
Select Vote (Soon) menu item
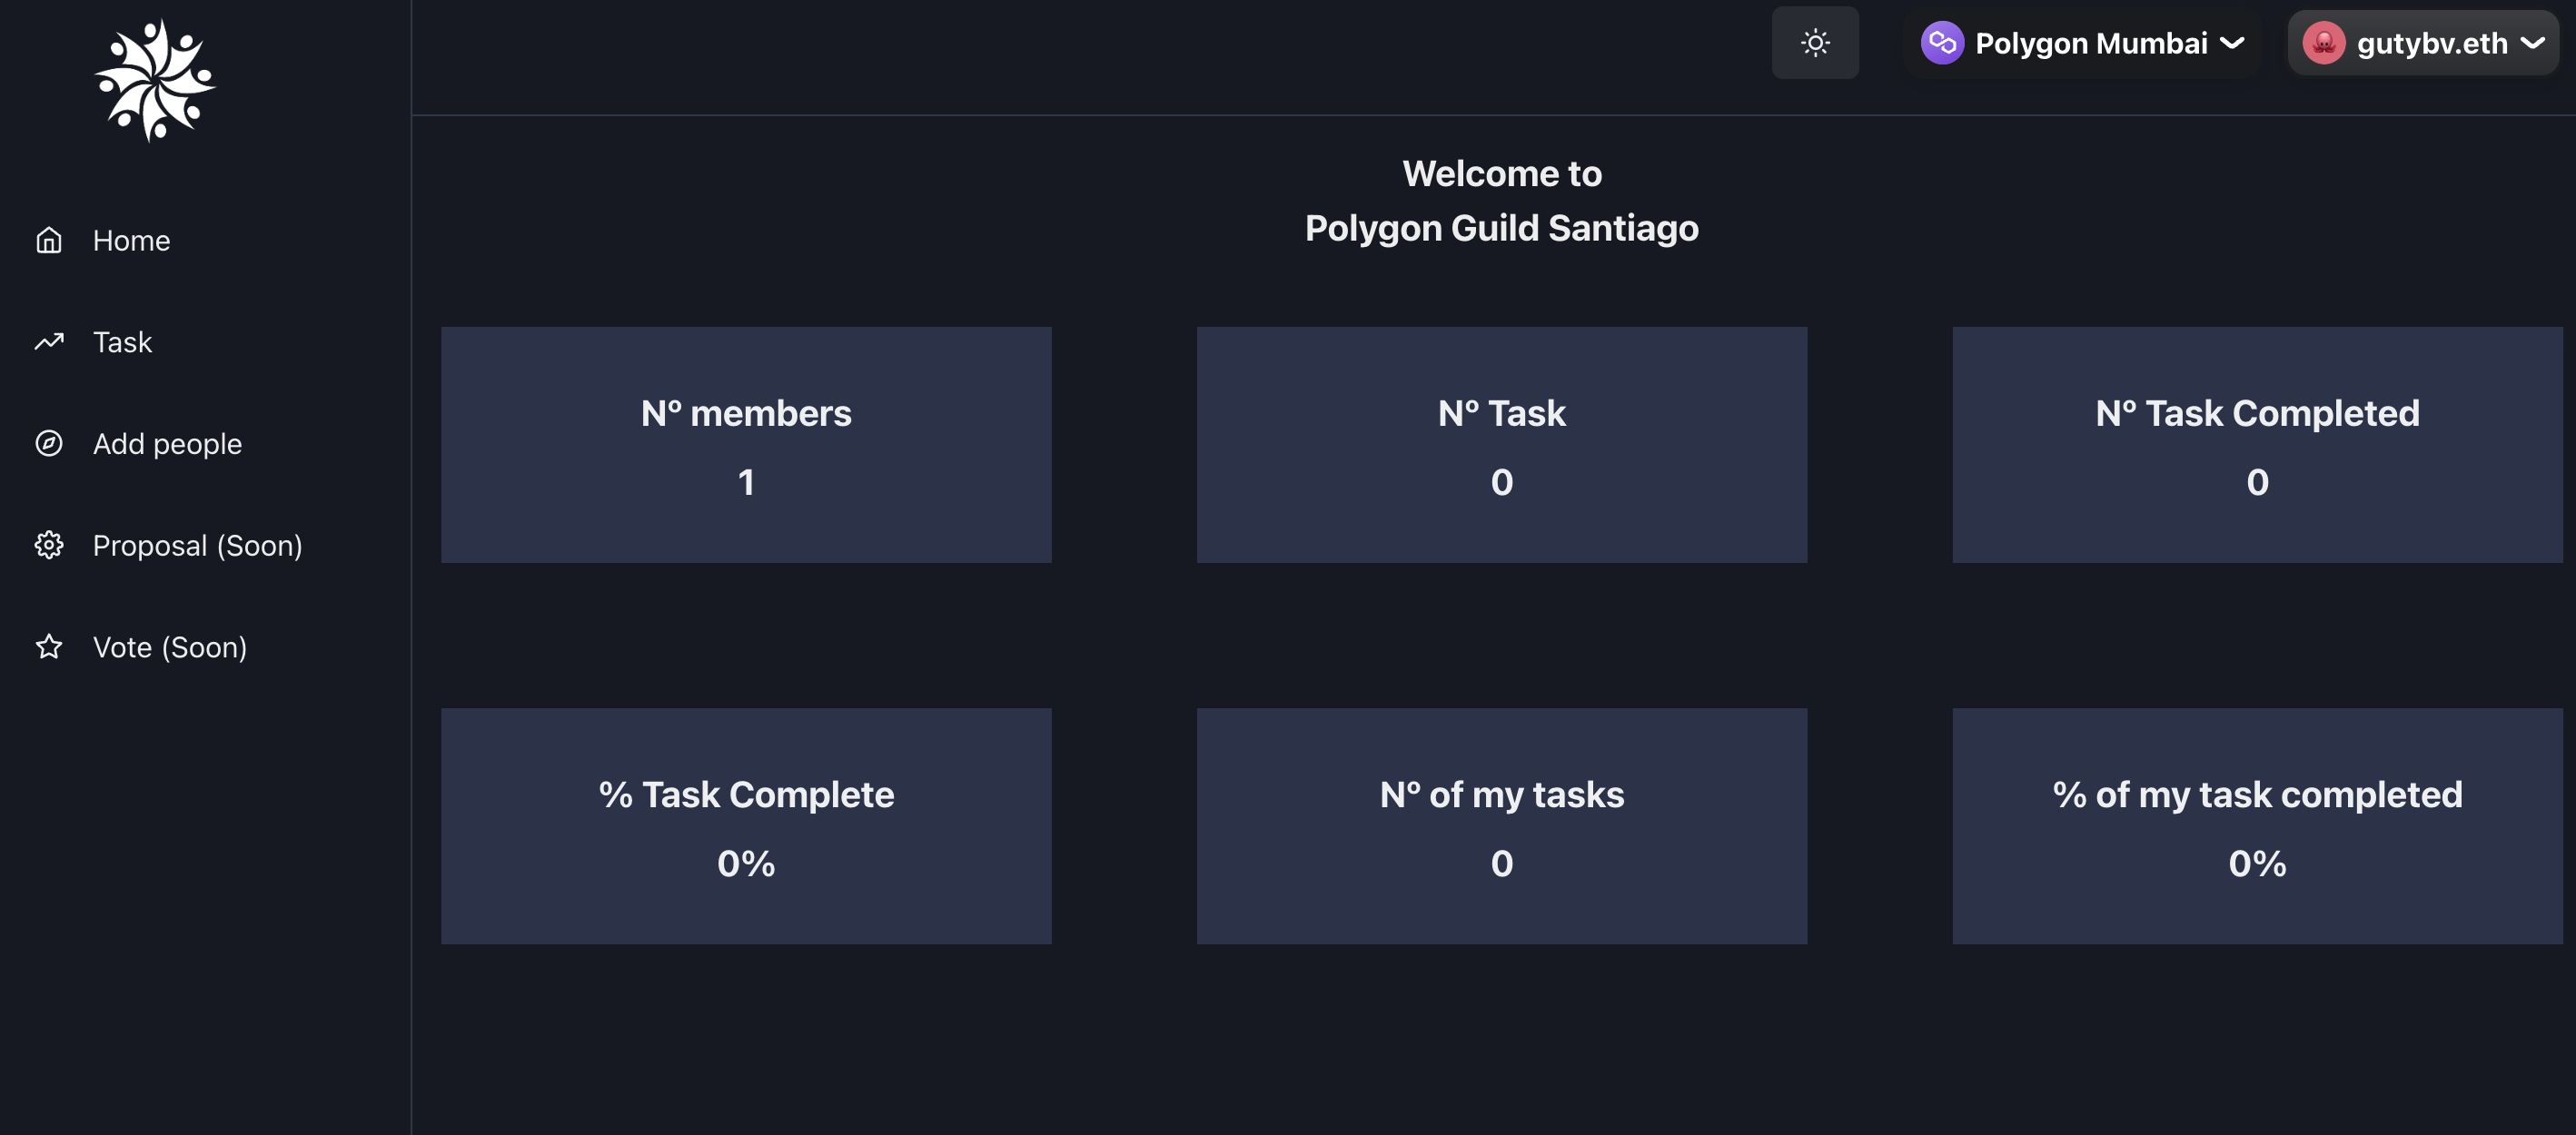pos(169,647)
